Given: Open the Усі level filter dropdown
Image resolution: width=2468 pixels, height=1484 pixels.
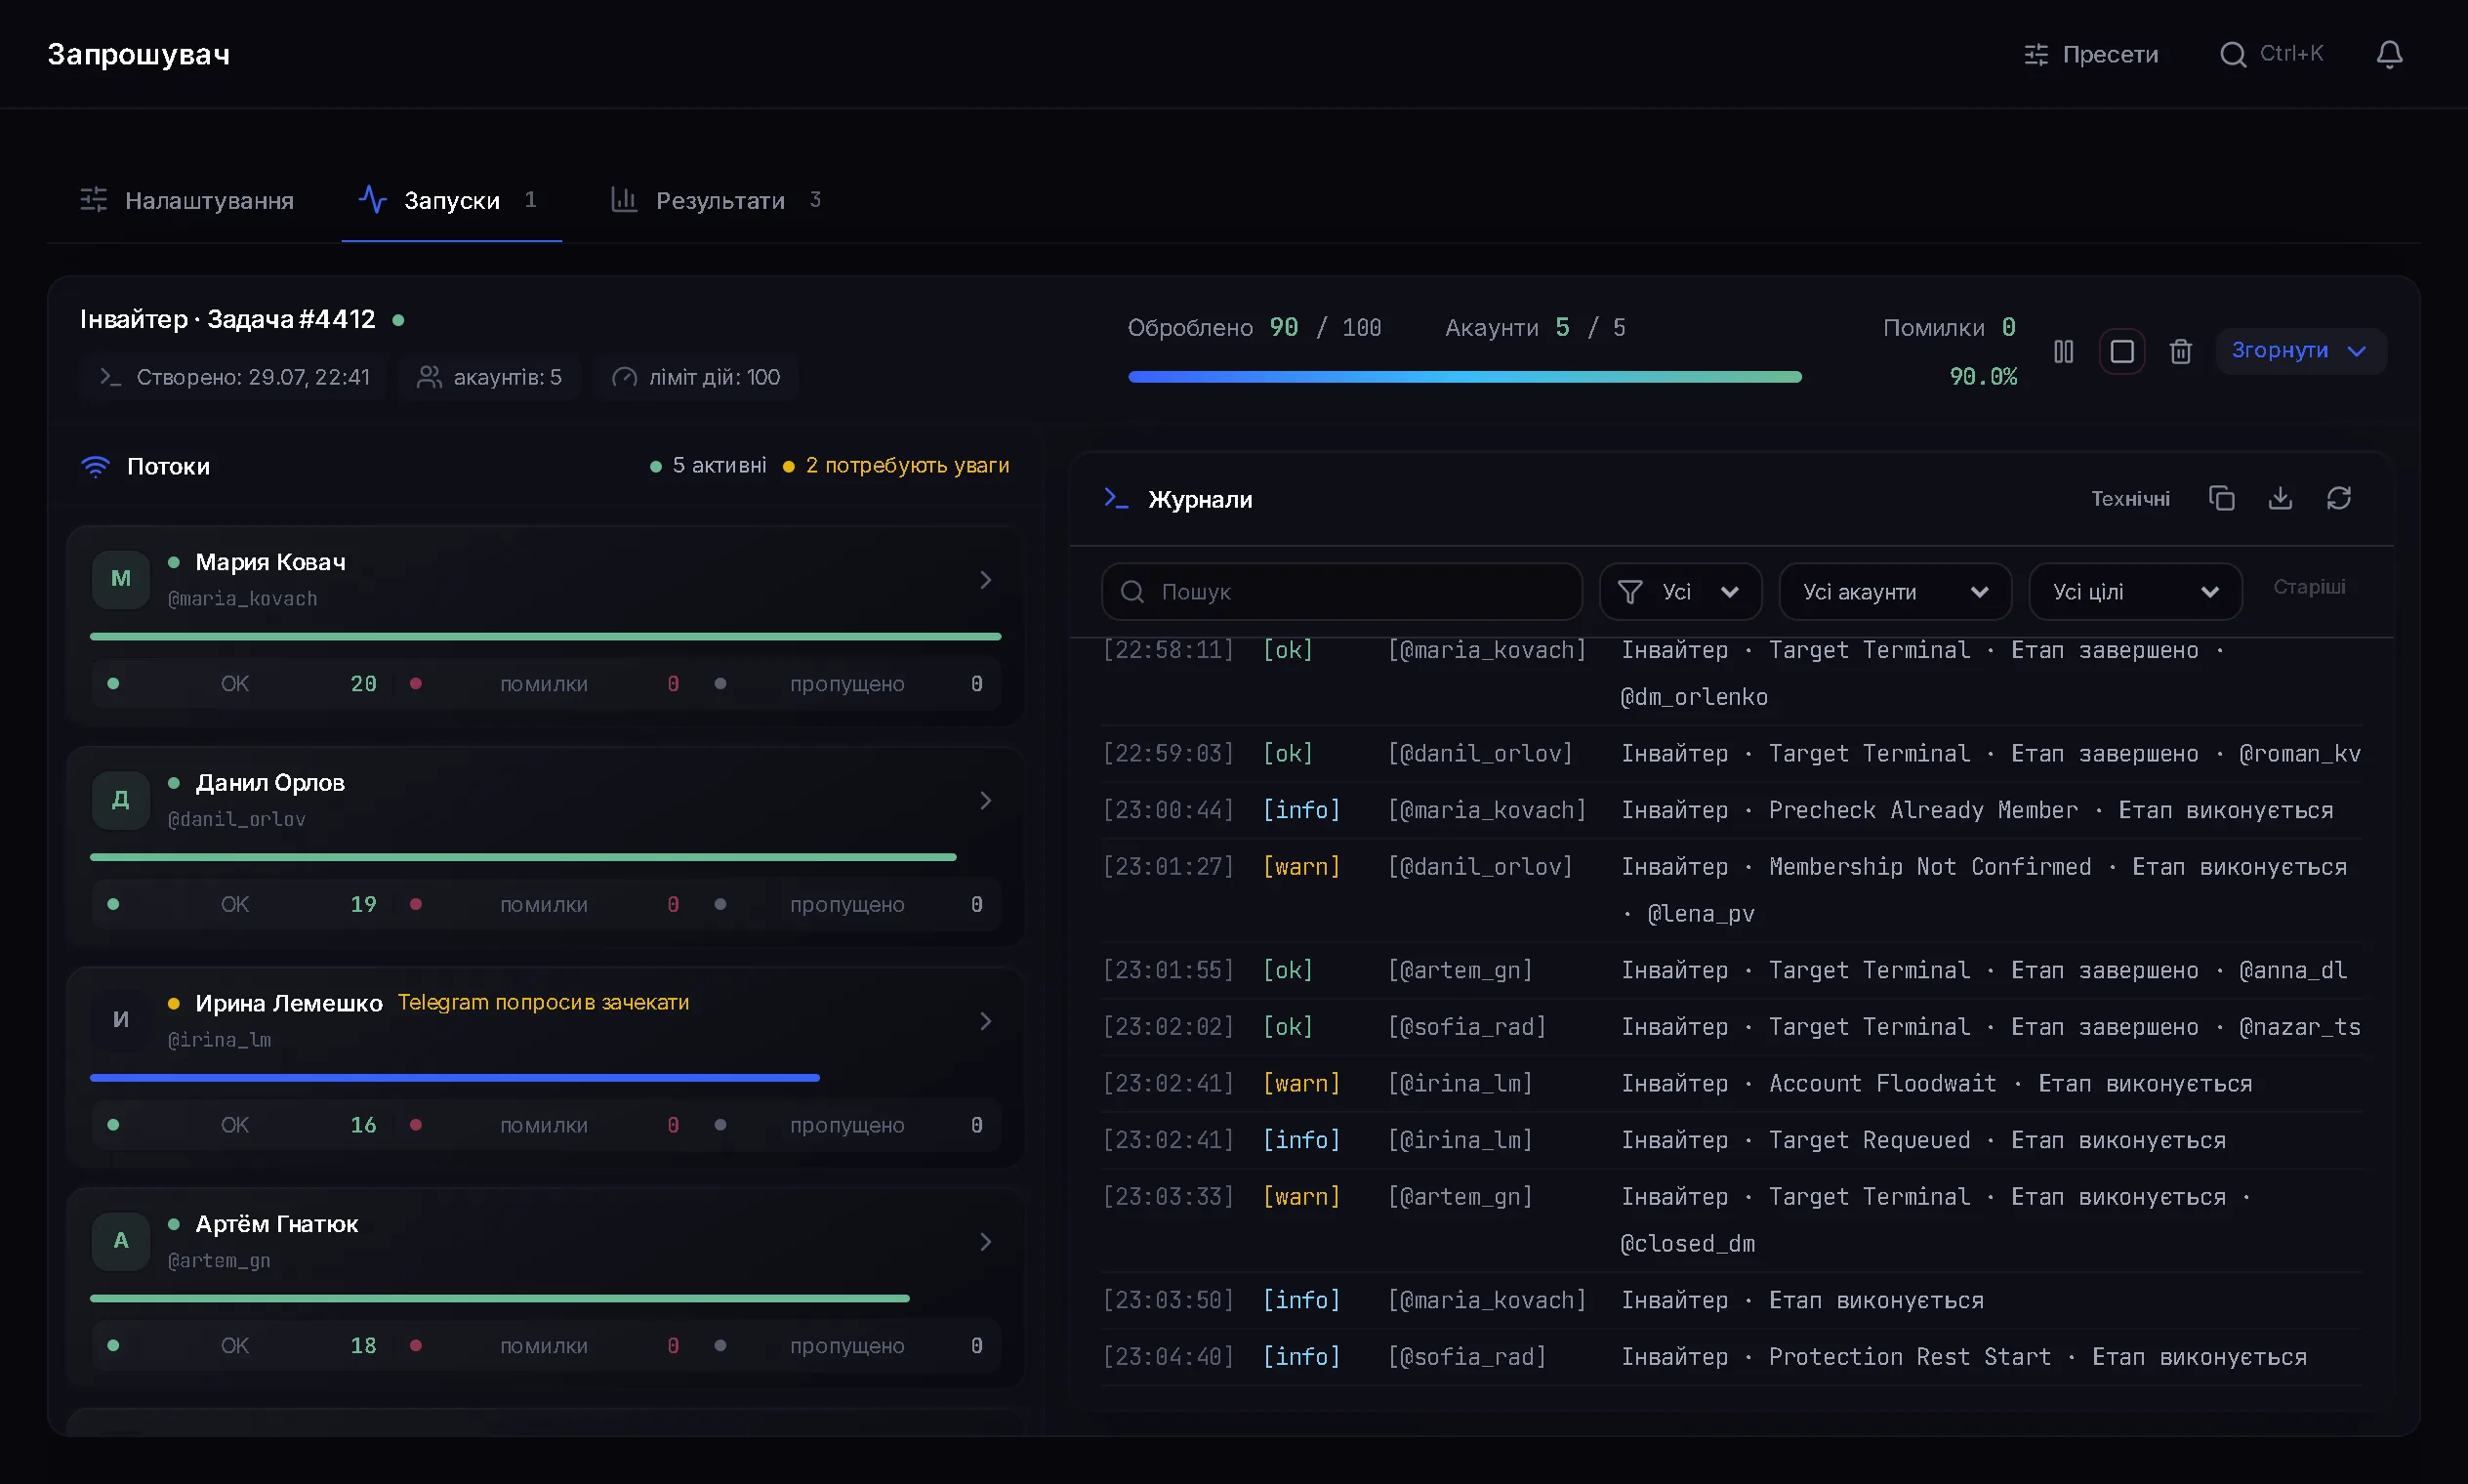Looking at the screenshot, I should point(1680,592).
